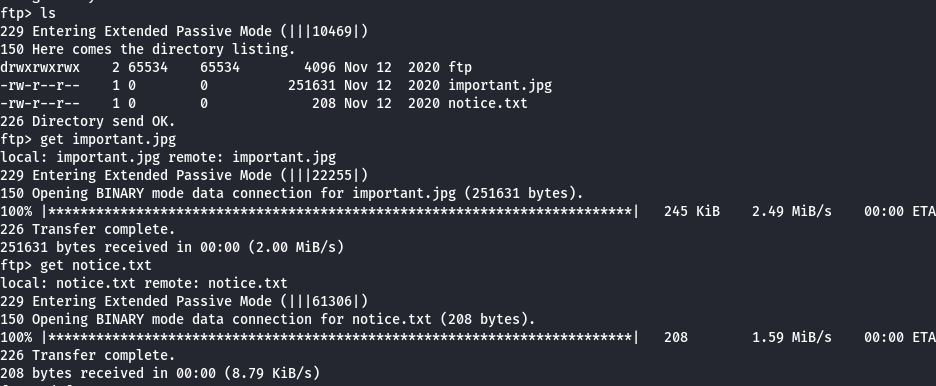Click the notice.txt filename in directory listing
The image size is (936, 386).
pos(488,103)
